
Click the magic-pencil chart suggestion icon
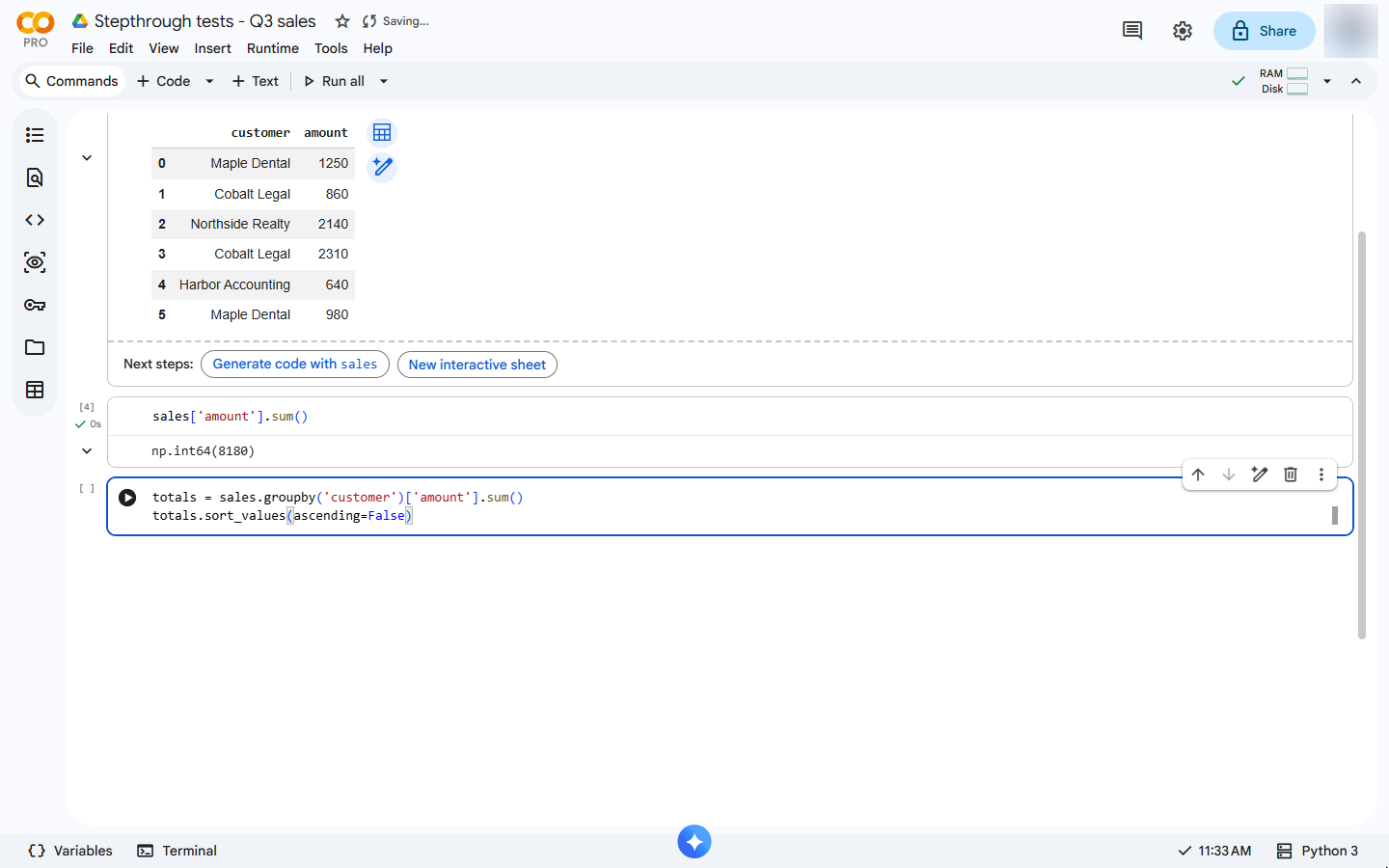[x=381, y=167]
